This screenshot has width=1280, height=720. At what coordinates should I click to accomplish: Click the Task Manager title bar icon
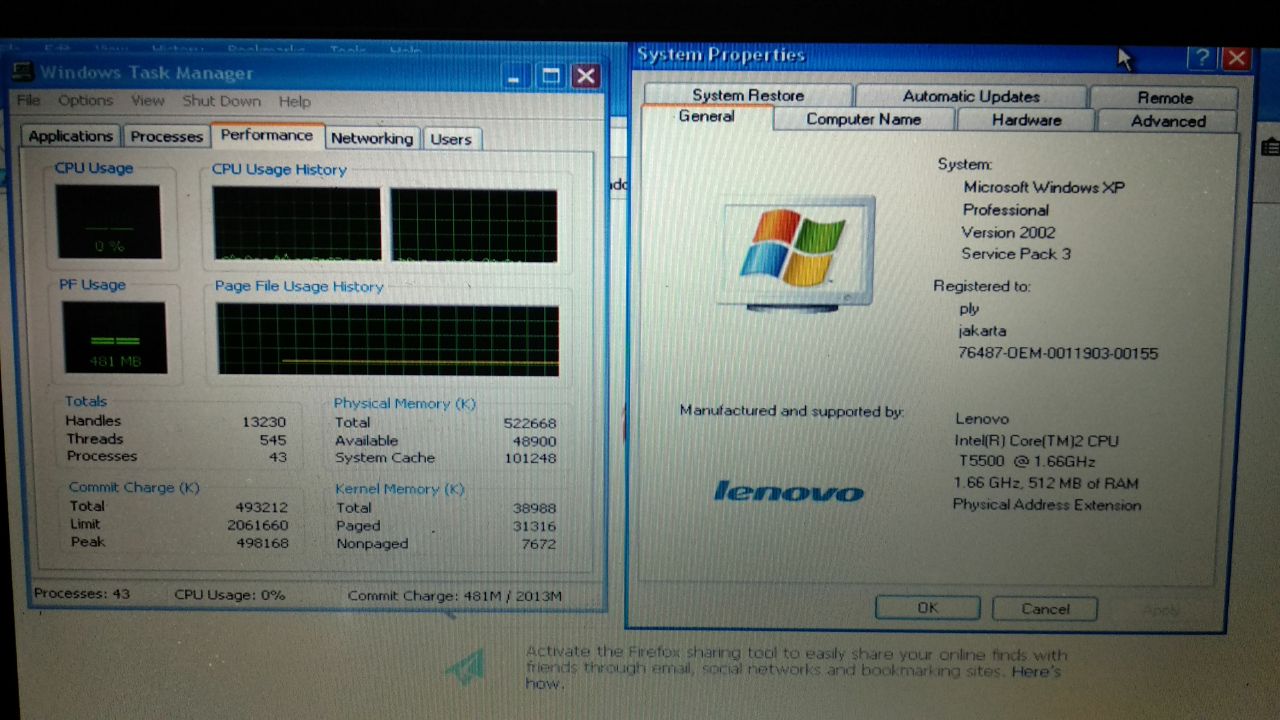(x=22, y=72)
